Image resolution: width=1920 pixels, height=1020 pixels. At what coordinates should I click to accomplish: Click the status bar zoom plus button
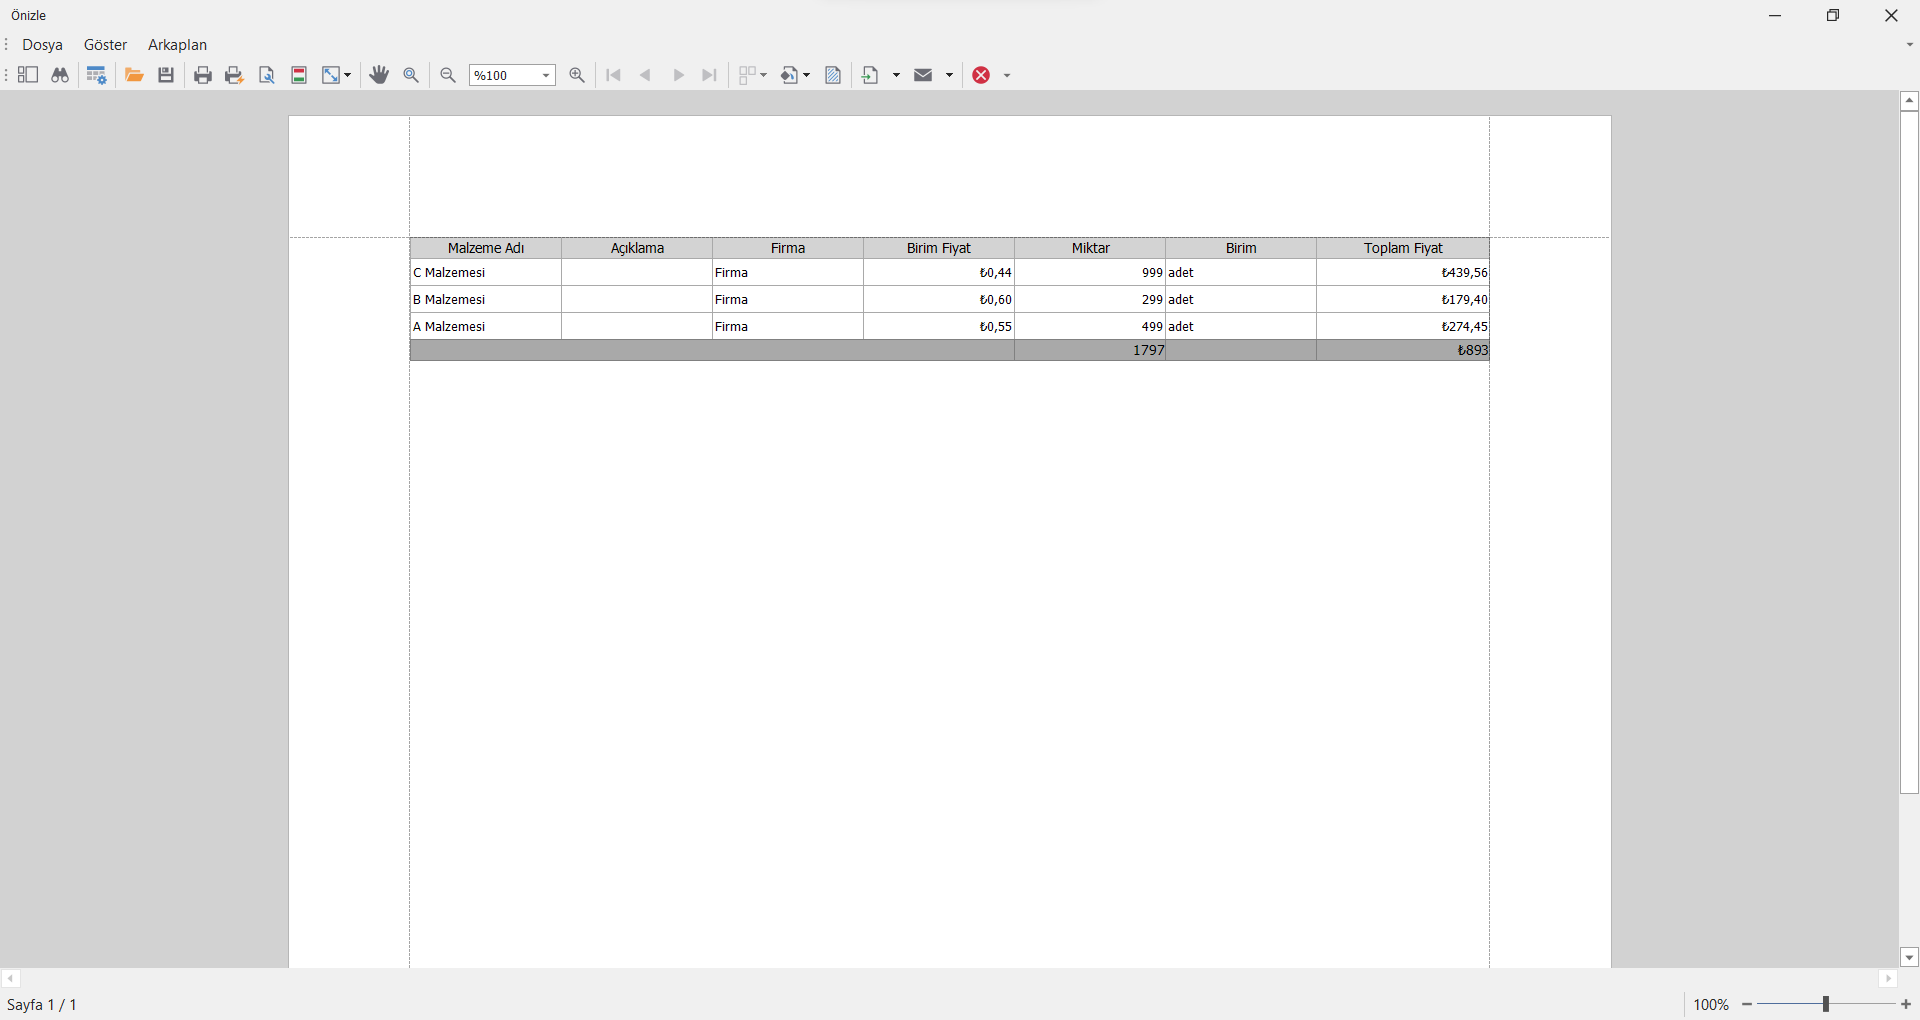(1906, 1004)
